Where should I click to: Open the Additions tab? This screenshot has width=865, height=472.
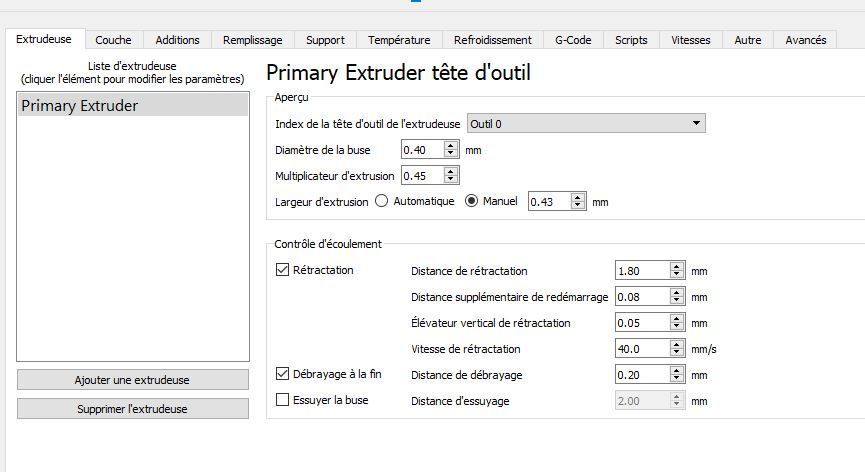(177, 40)
